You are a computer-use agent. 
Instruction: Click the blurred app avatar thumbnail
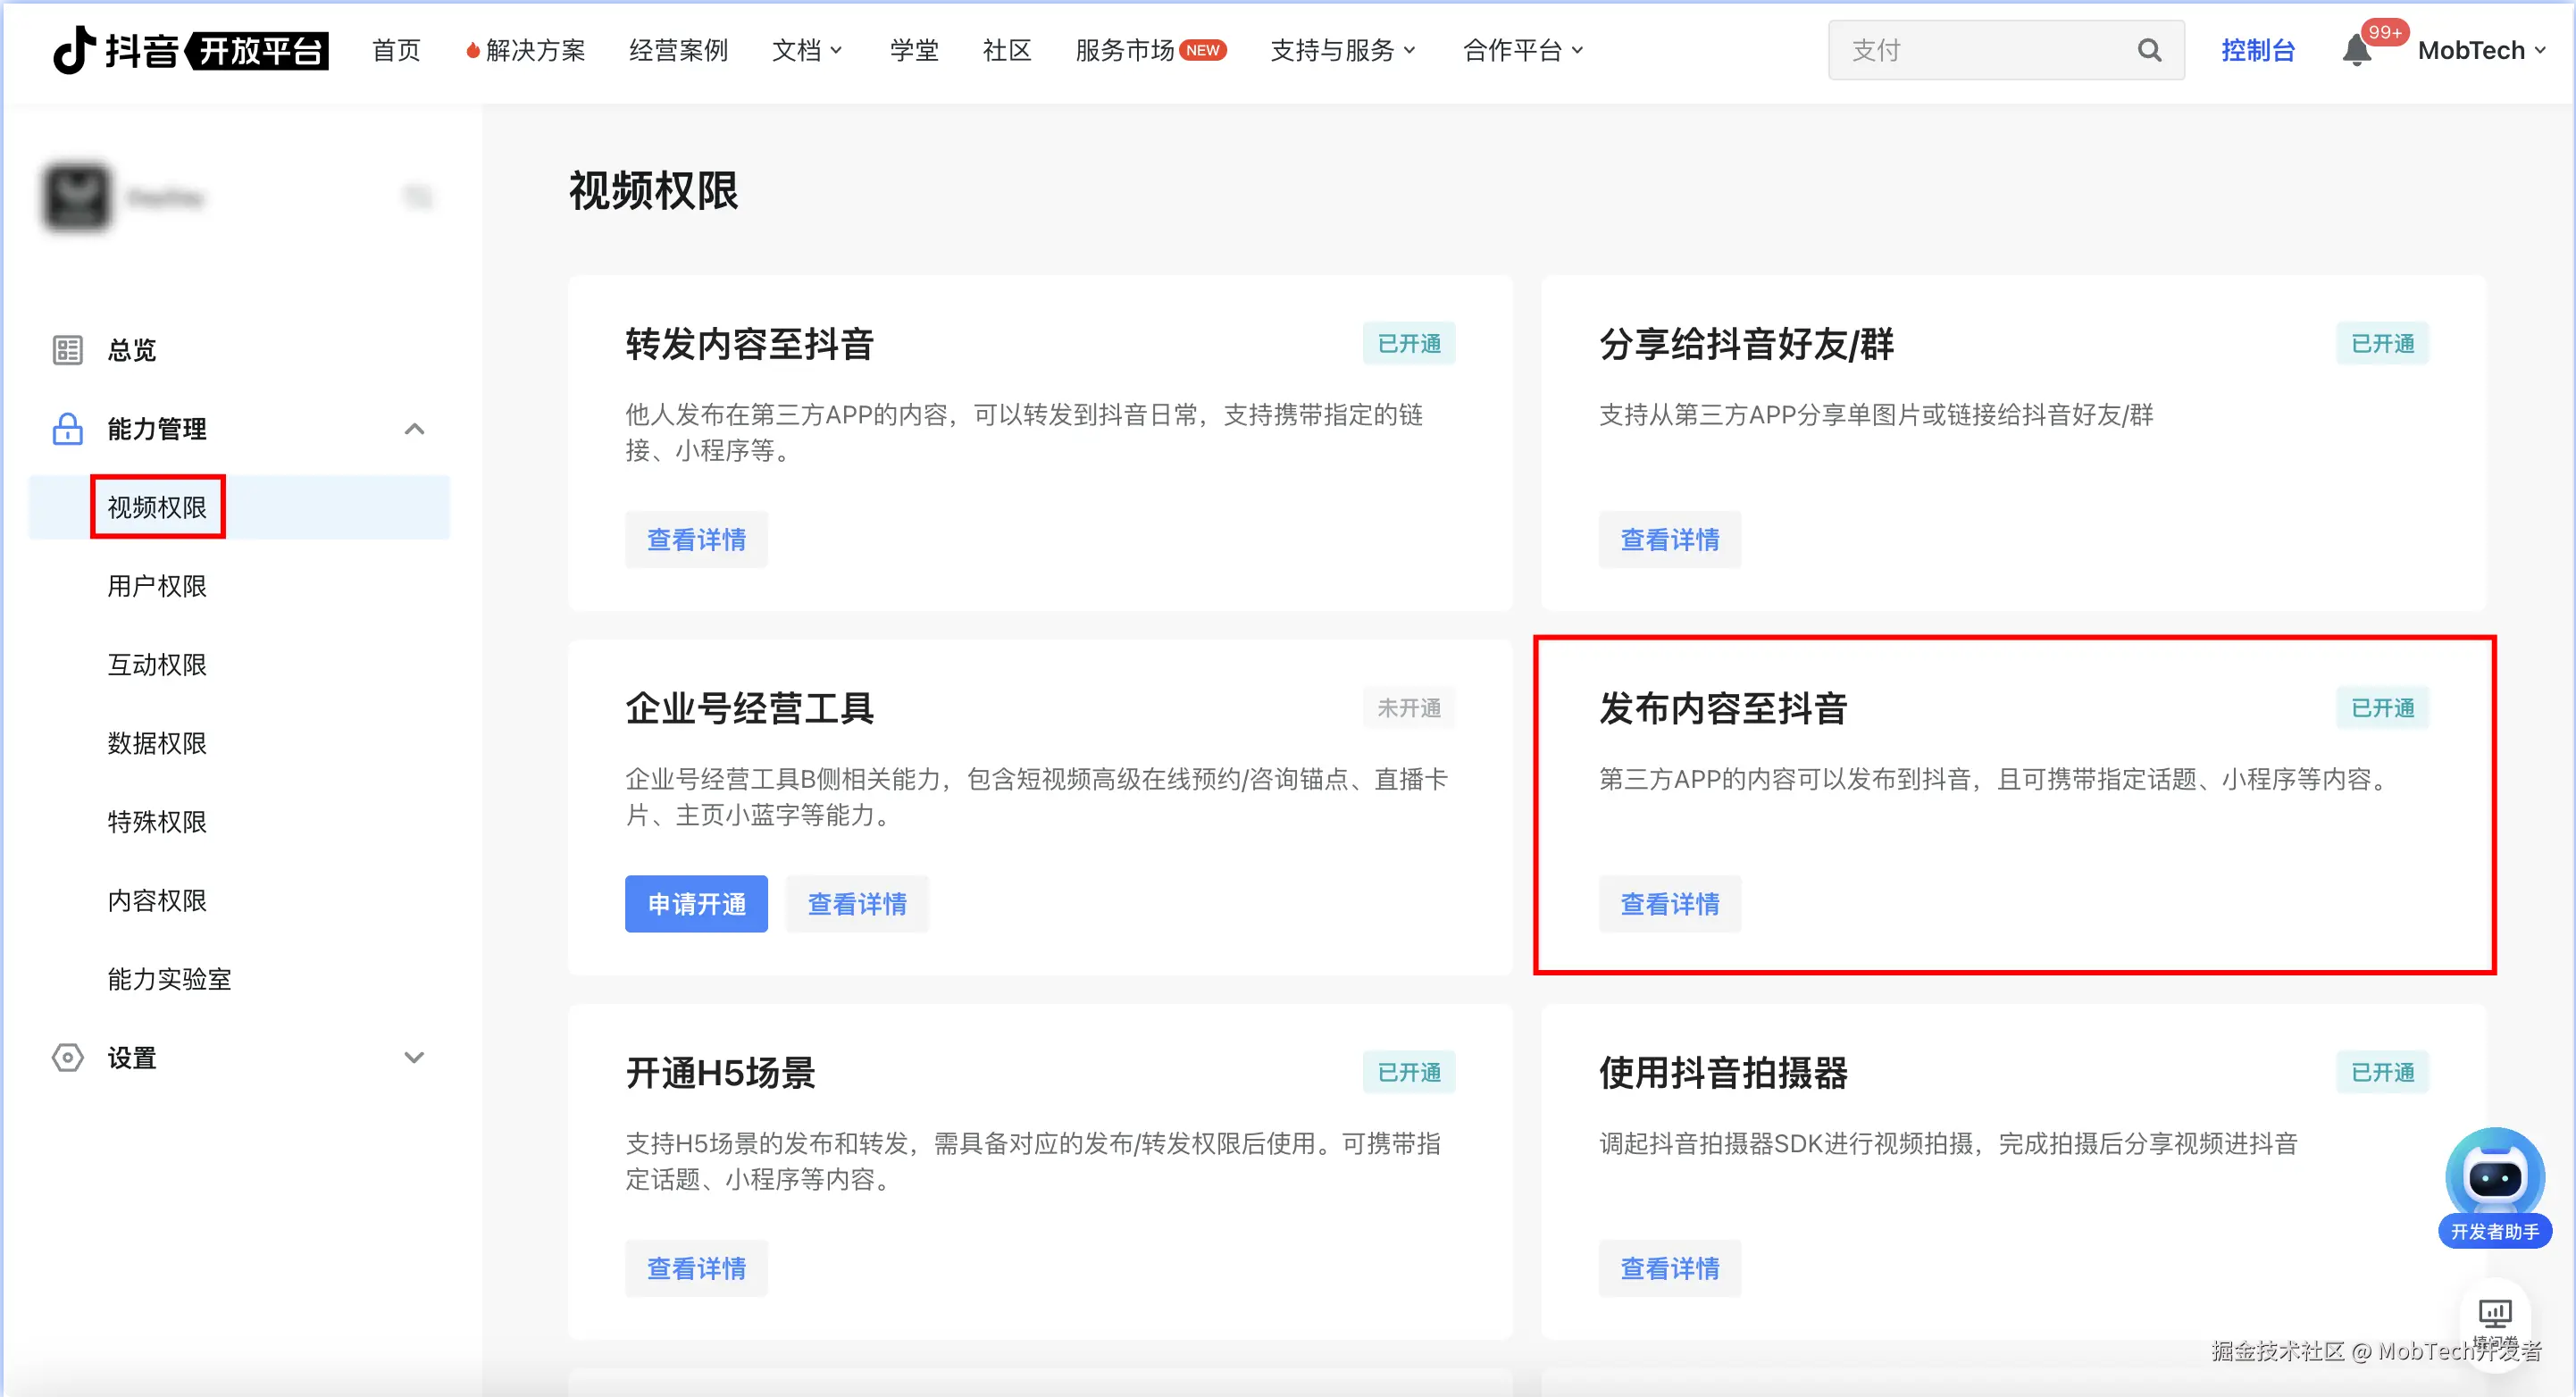(77, 197)
